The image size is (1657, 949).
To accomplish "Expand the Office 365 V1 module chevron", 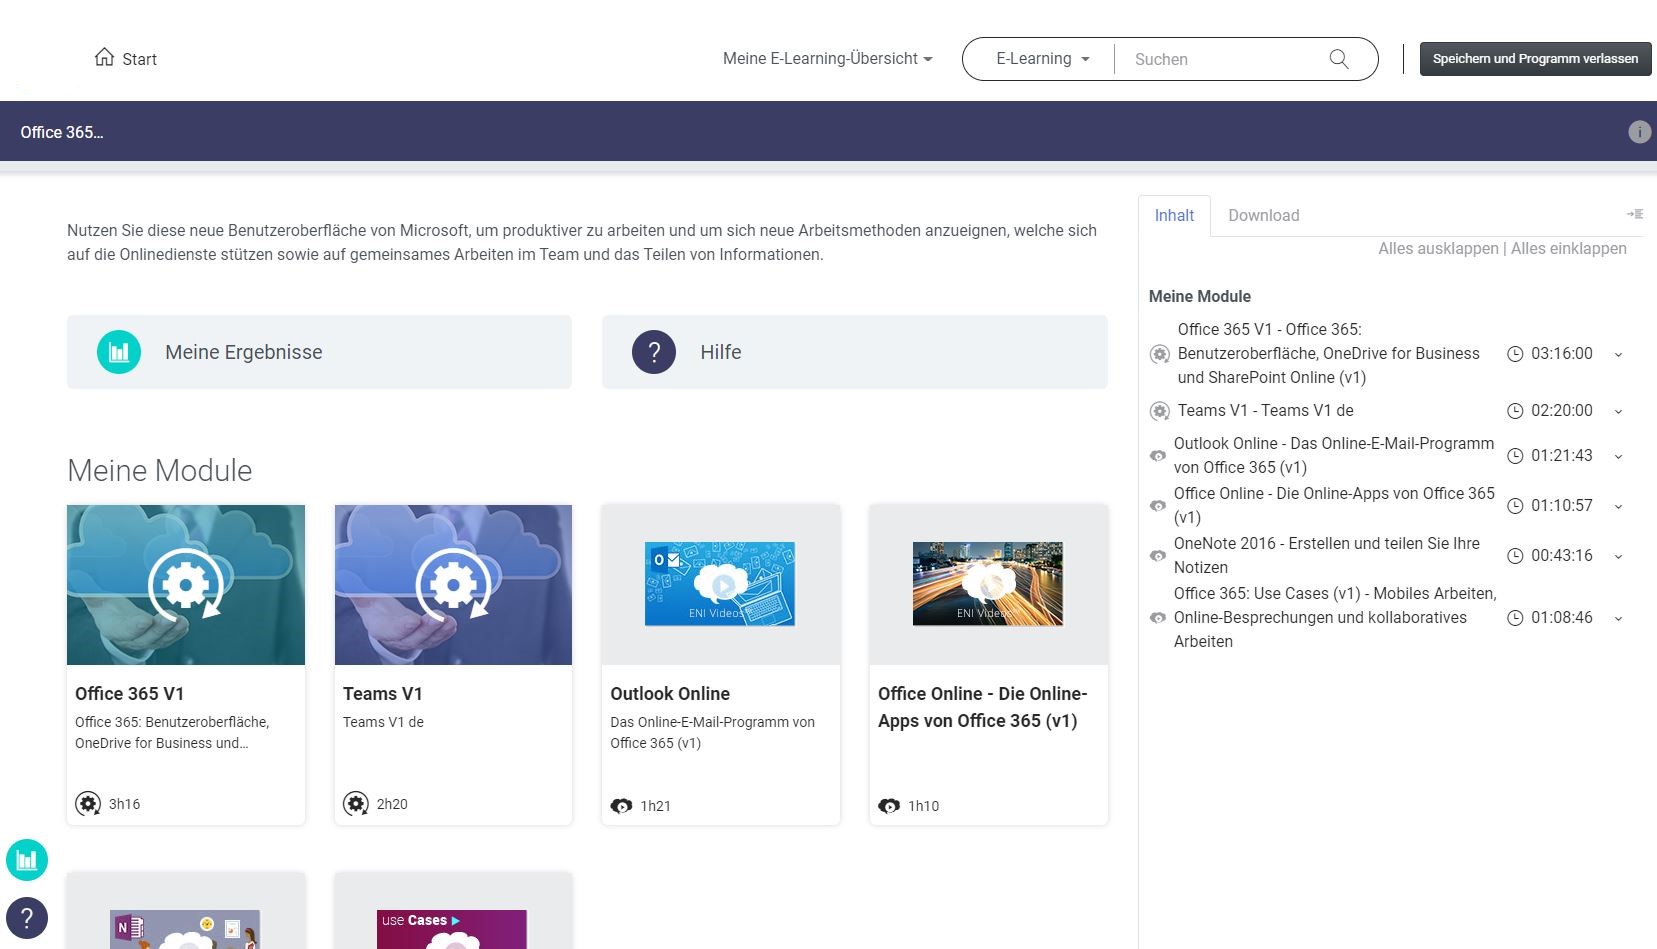I will point(1619,354).
